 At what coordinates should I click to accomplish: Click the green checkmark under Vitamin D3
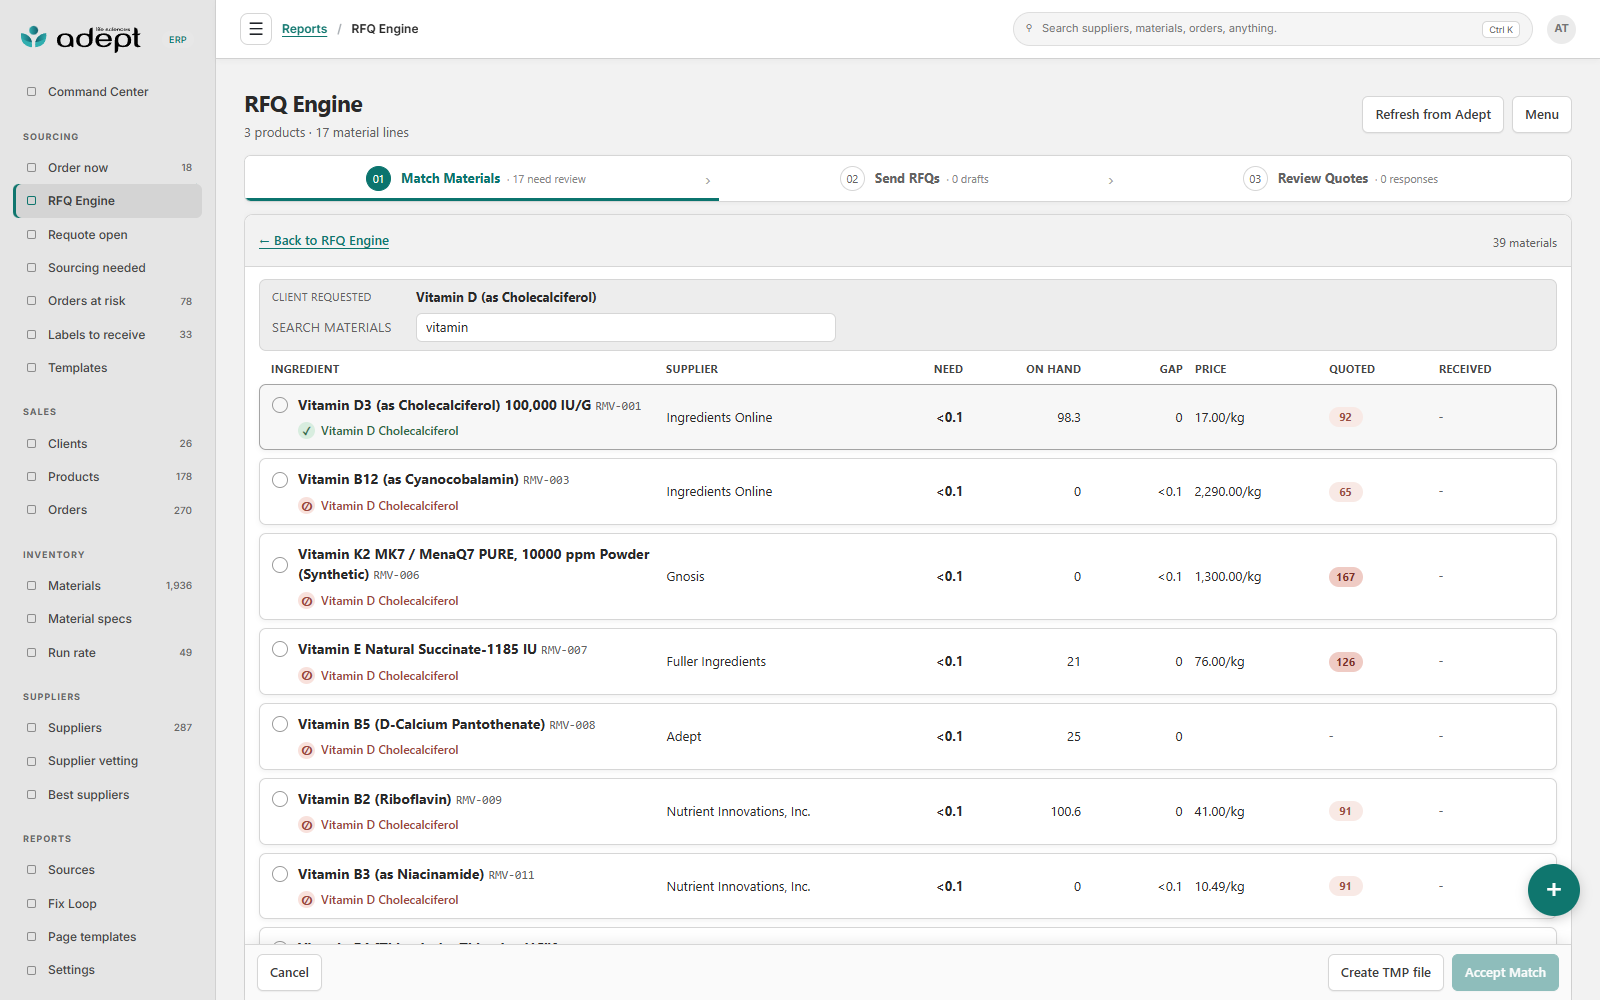[x=307, y=431]
